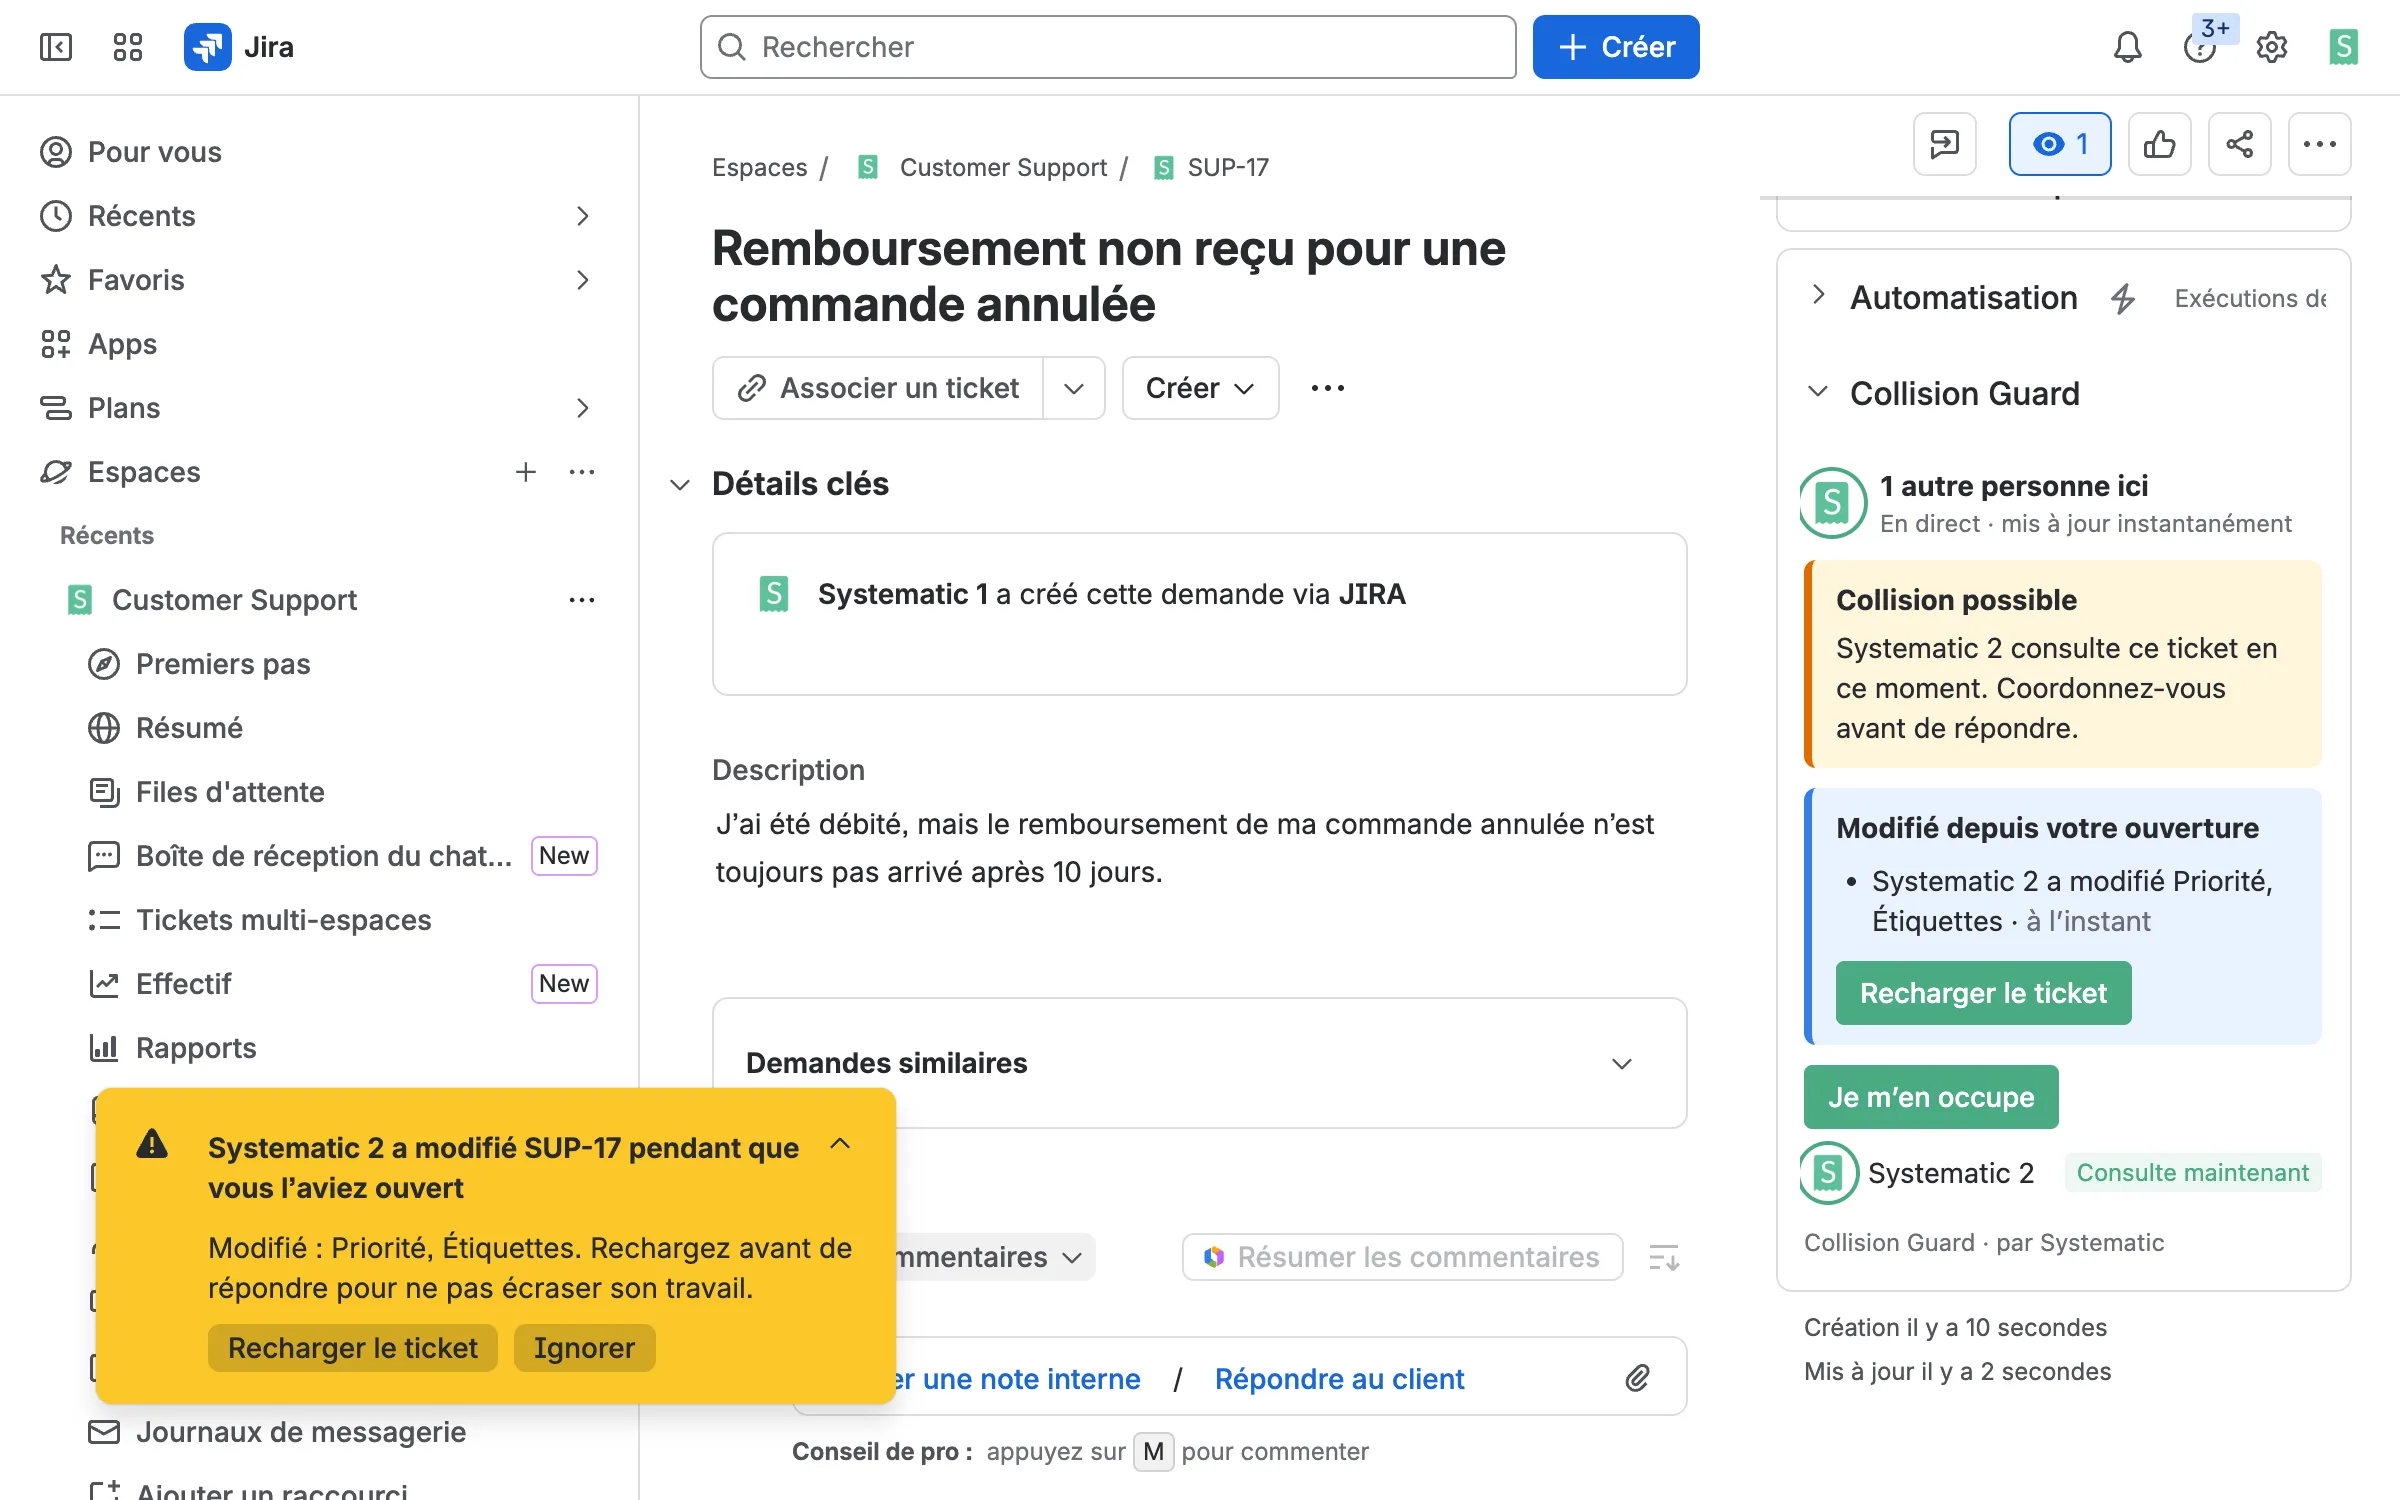
Task: Click the feedback icon near the watch button
Action: (x=1944, y=144)
